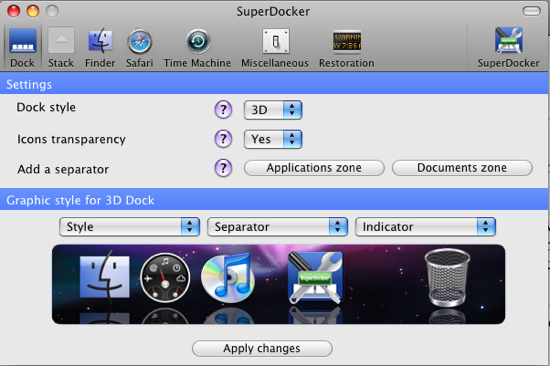Image resolution: width=550 pixels, height=366 pixels.
Task: Open the Style popup menu
Action: (129, 227)
